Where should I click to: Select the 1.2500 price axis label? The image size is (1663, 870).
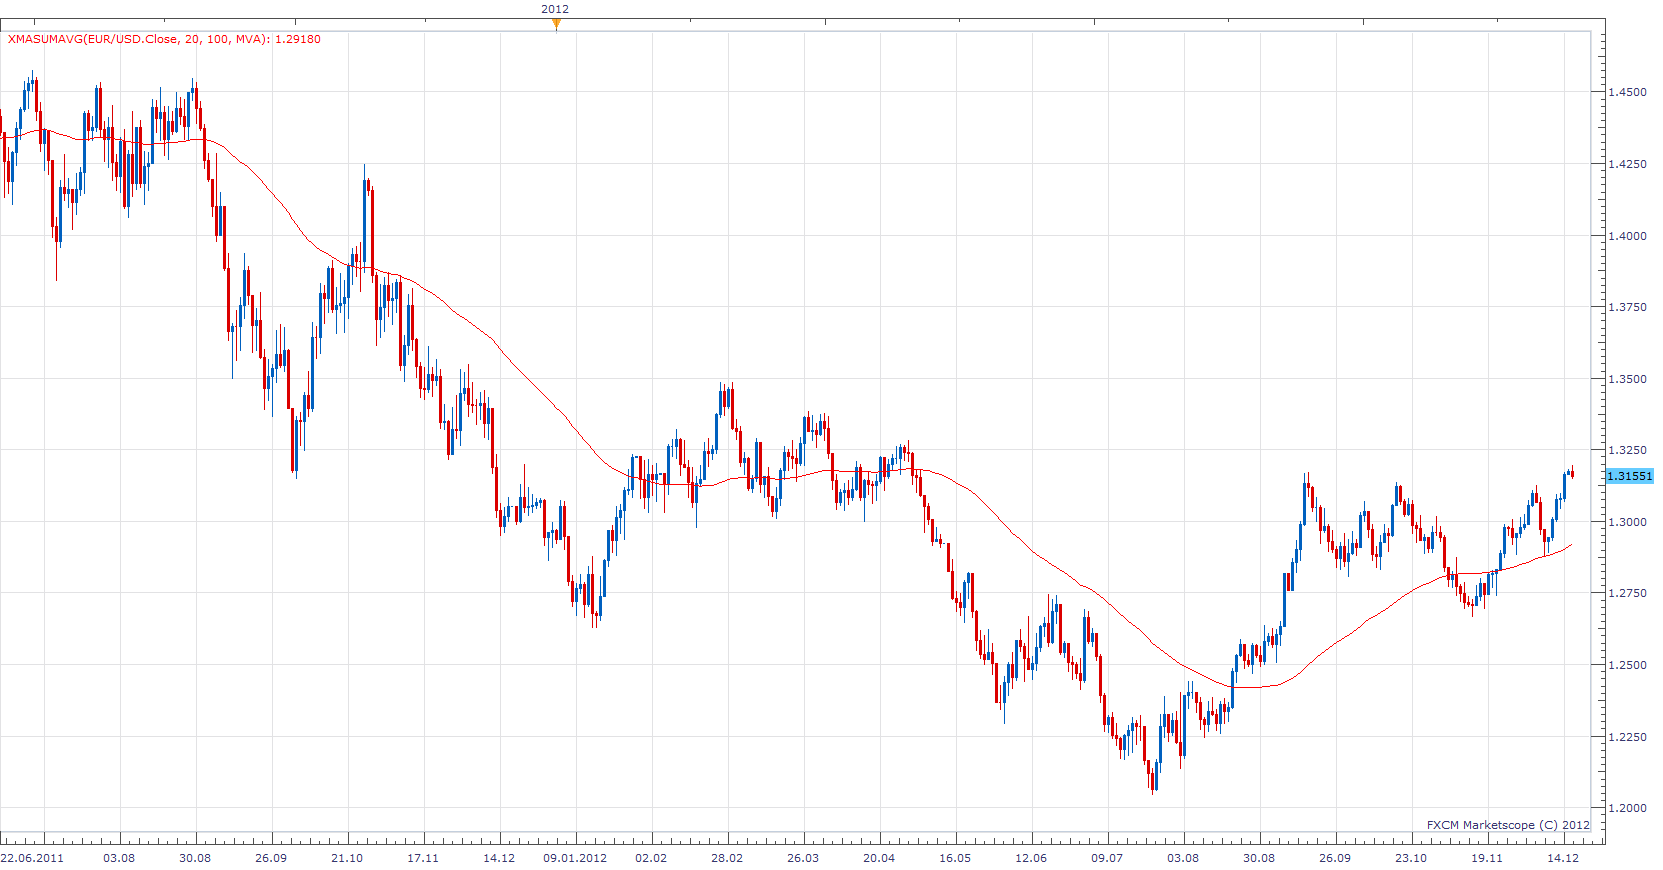click(1627, 665)
